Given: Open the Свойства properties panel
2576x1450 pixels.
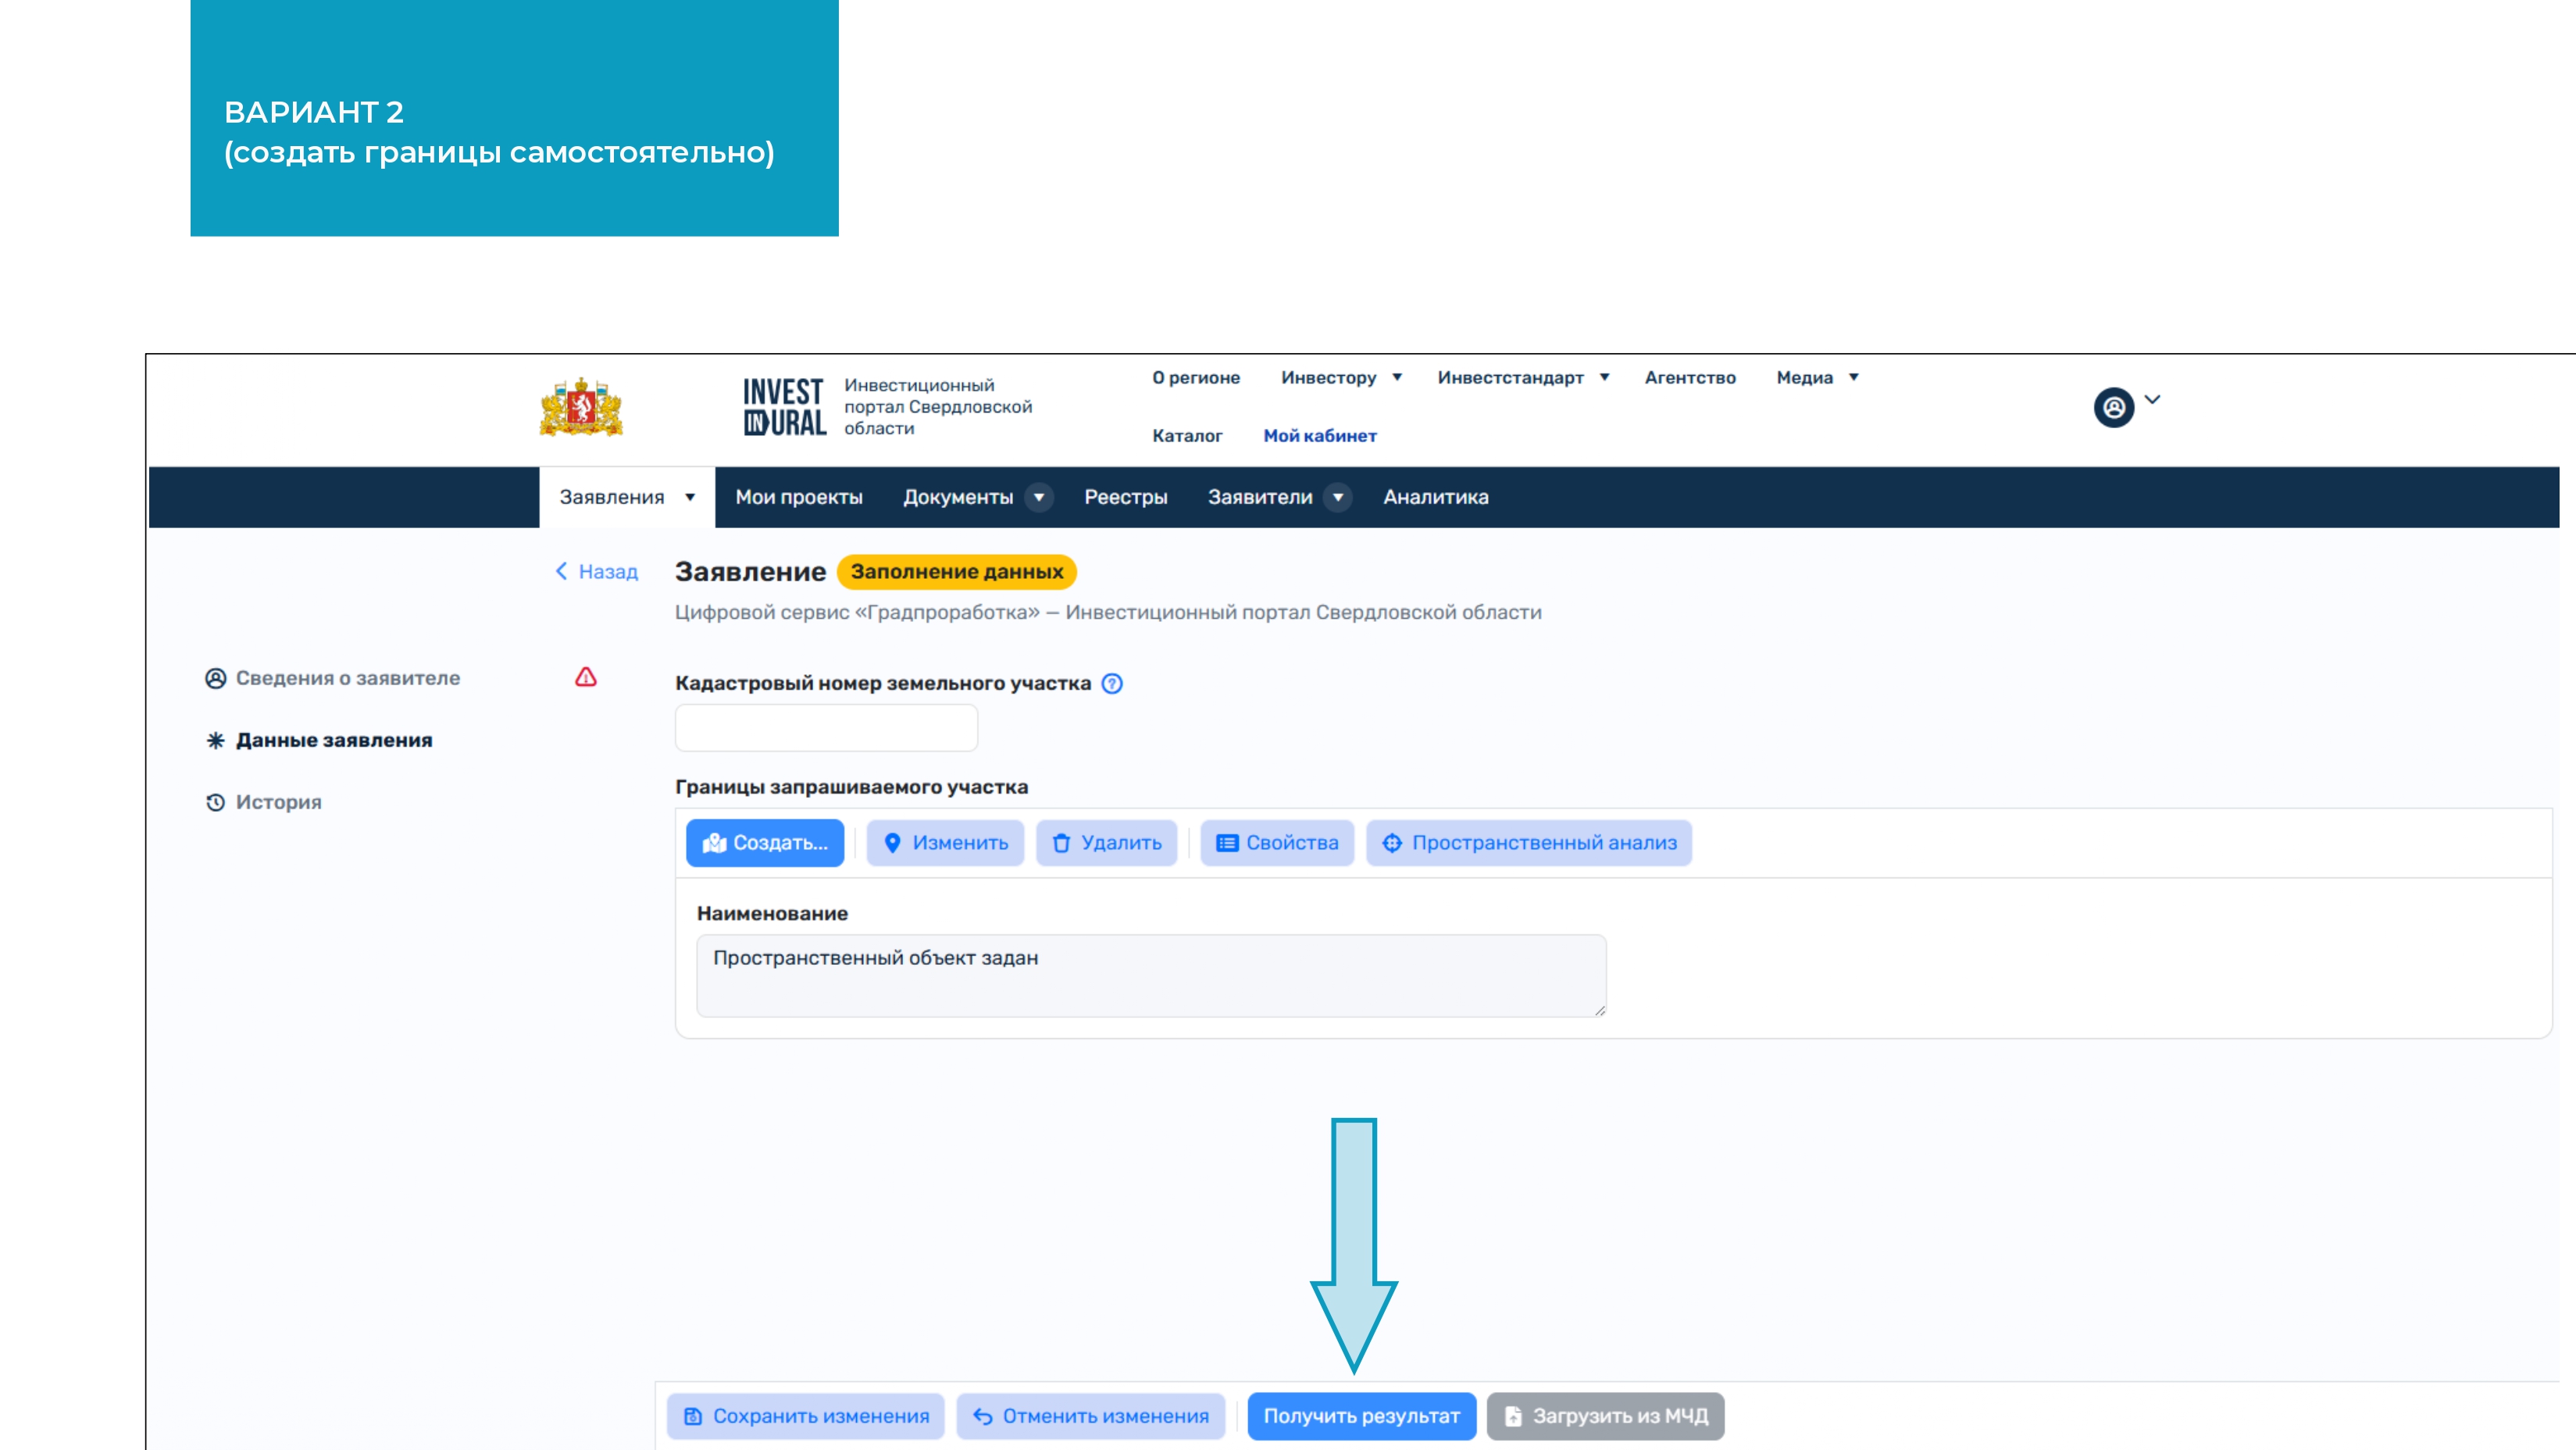Looking at the screenshot, I should [x=1276, y=842].
